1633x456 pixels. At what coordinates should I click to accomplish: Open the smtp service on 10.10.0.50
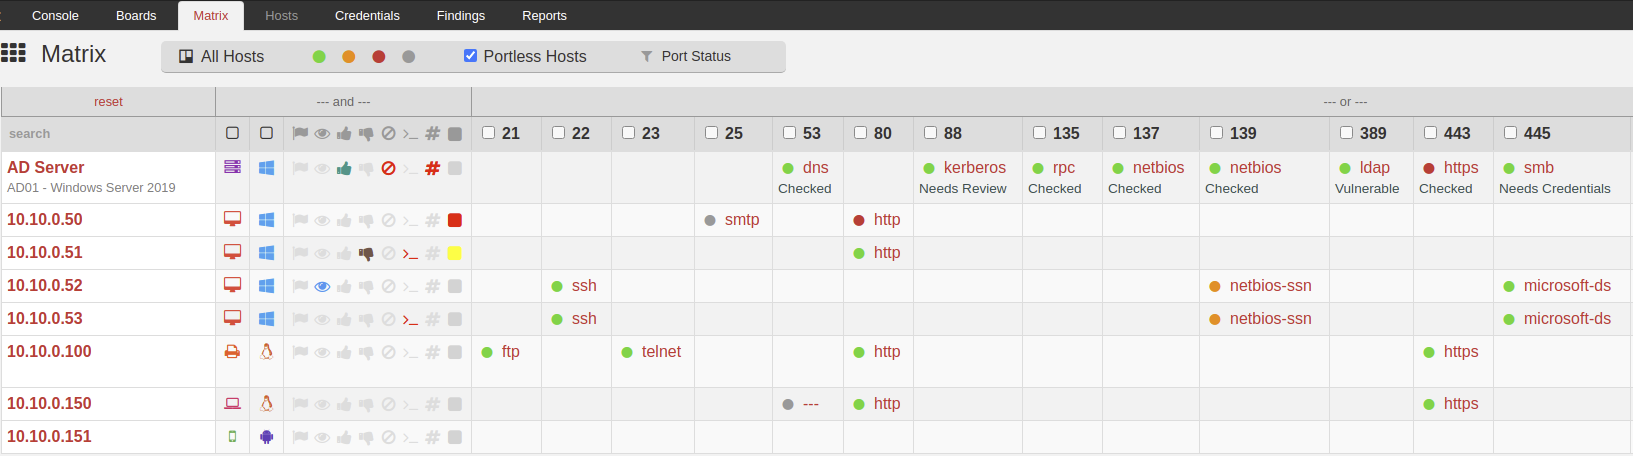[742, 219]
